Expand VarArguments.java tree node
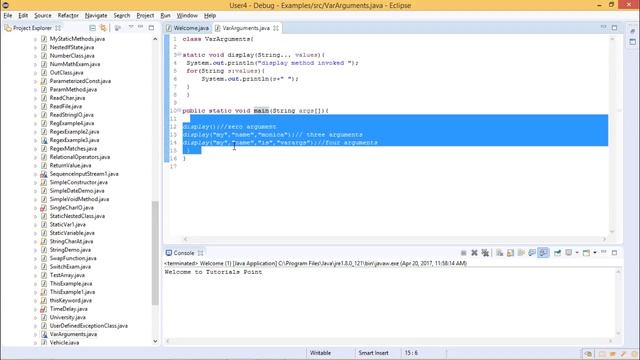Screen dimensions: 640x360 coord(36,334)
